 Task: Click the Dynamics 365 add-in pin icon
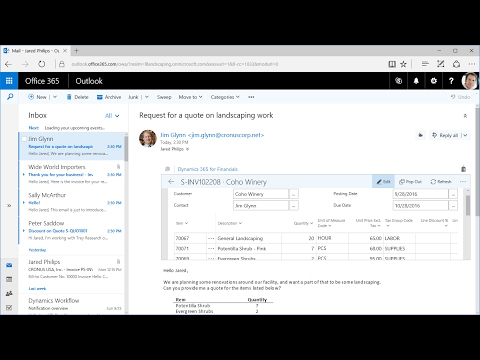[x=463, y=169]
